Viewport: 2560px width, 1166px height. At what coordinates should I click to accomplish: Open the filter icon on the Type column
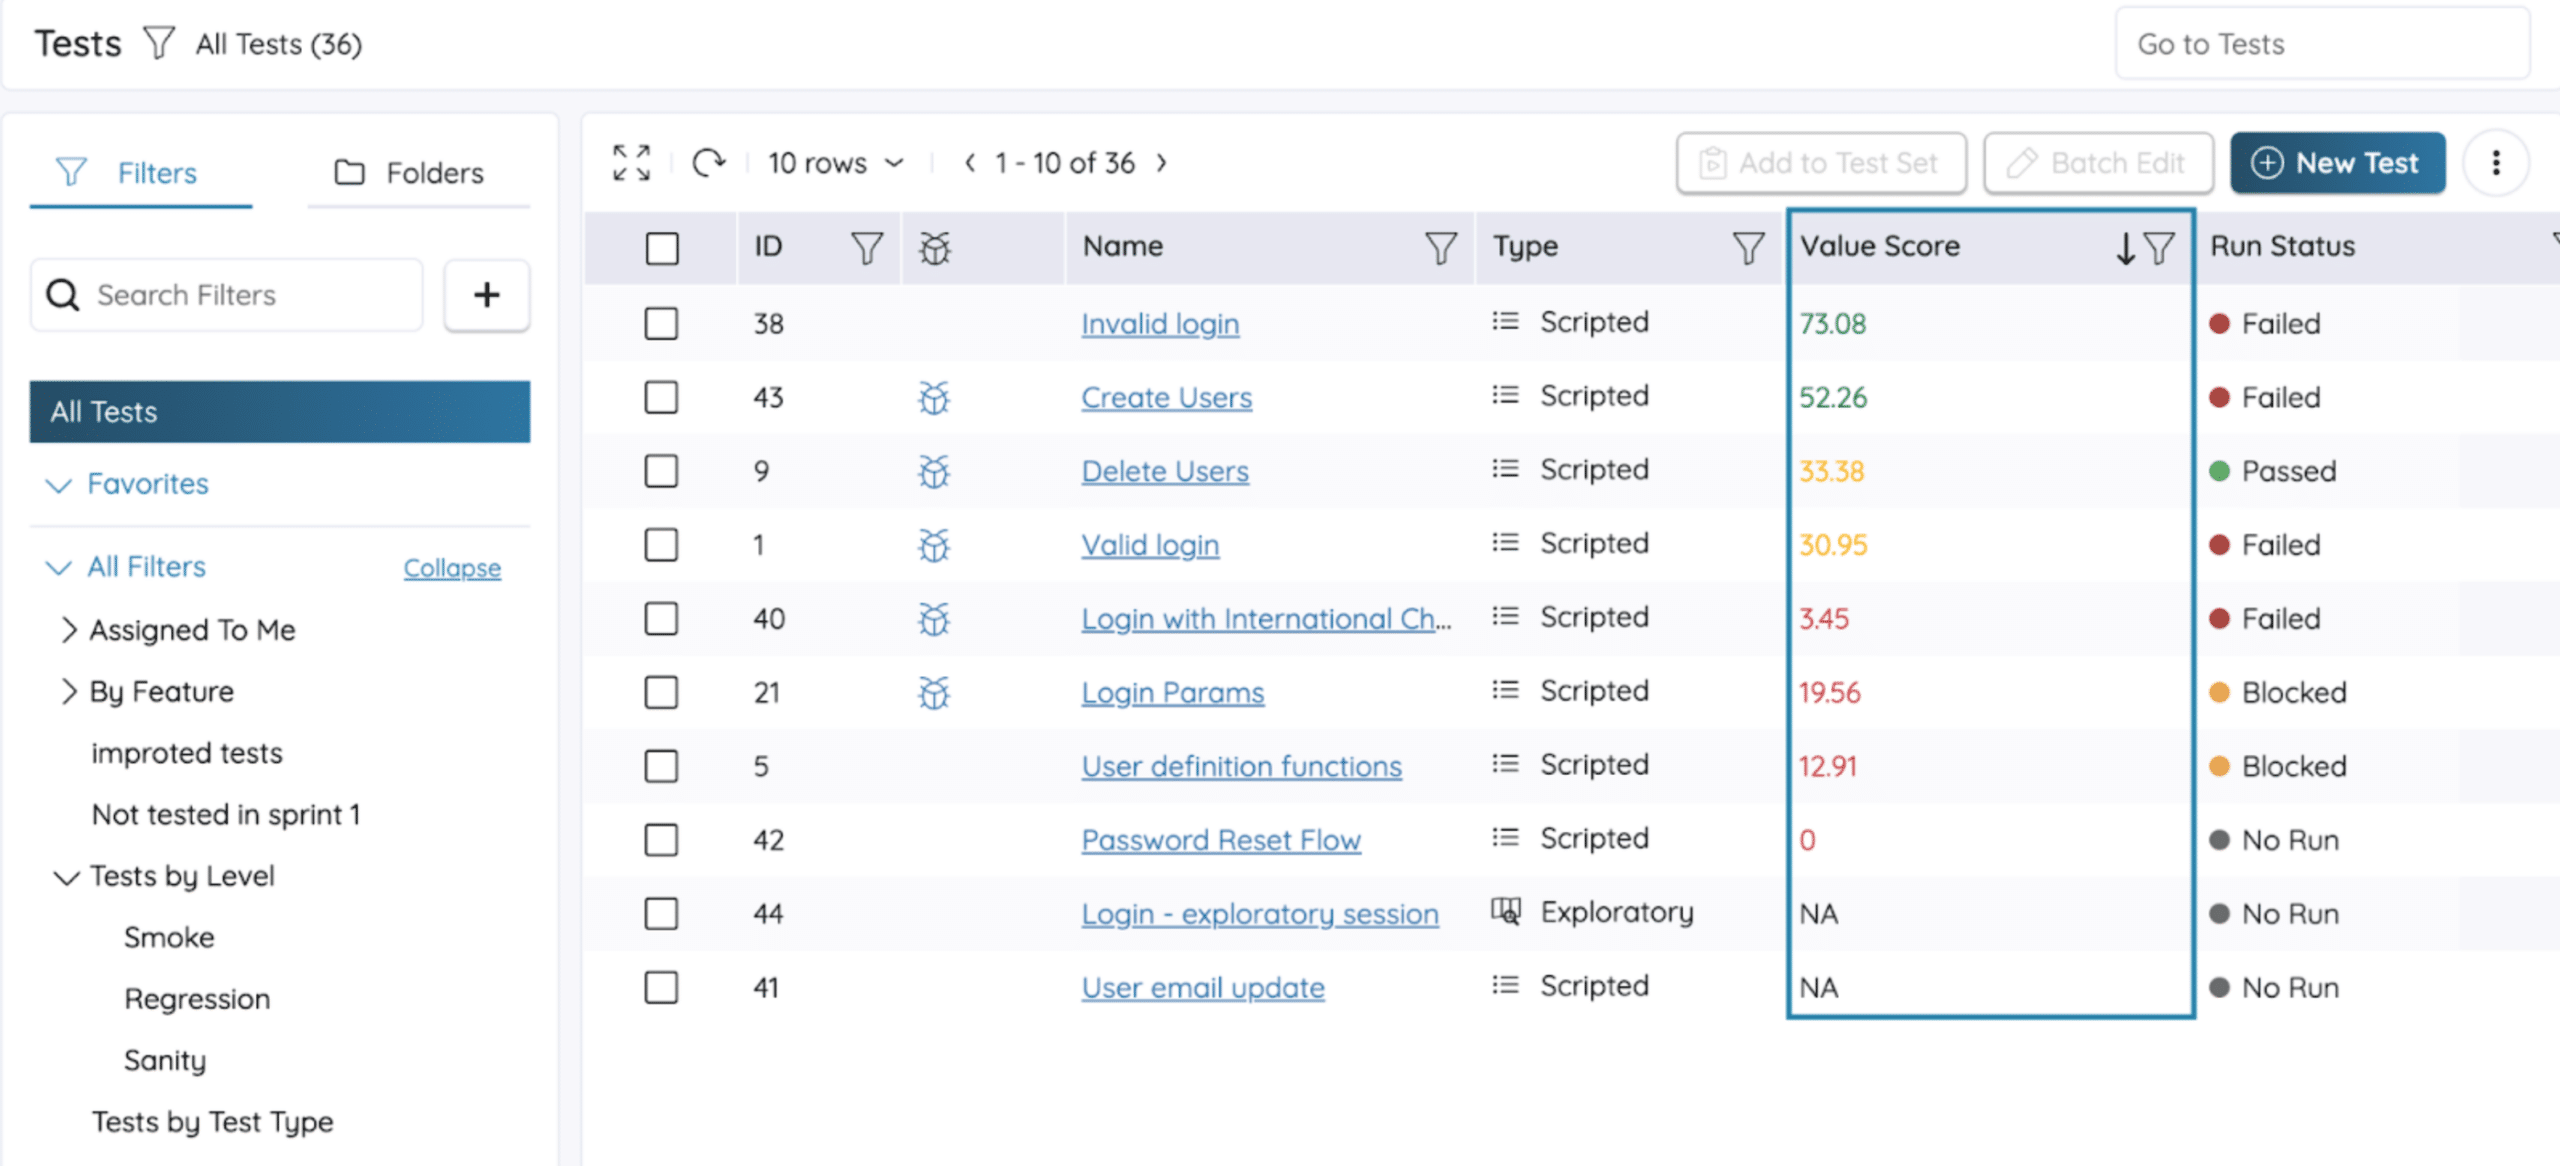pos(1748,246)
